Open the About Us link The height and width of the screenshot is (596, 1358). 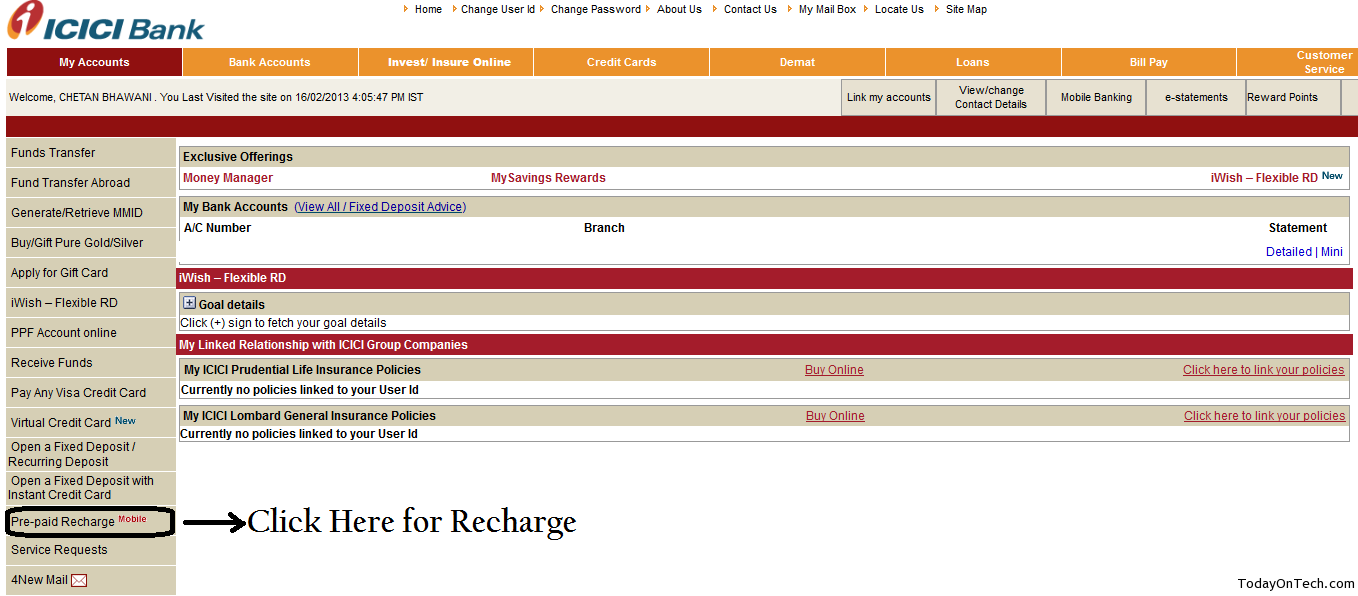pos(679,9)
